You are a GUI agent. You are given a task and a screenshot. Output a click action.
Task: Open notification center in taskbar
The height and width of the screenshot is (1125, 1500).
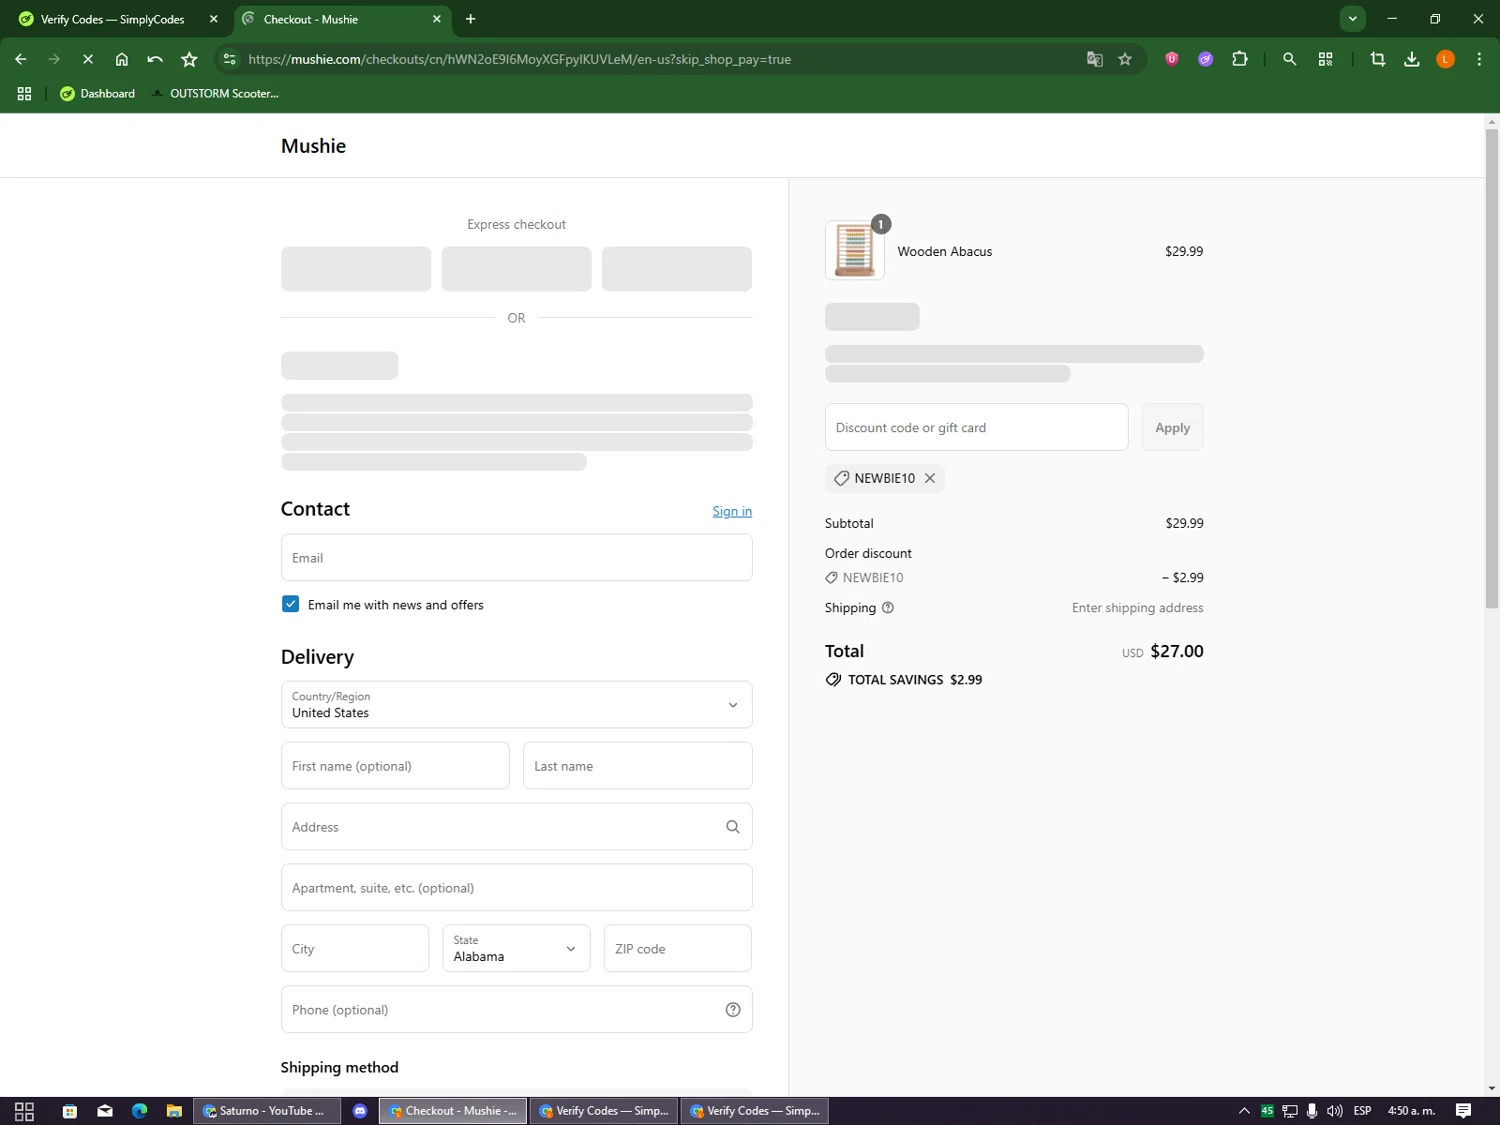click(x=1464, y=1111)
